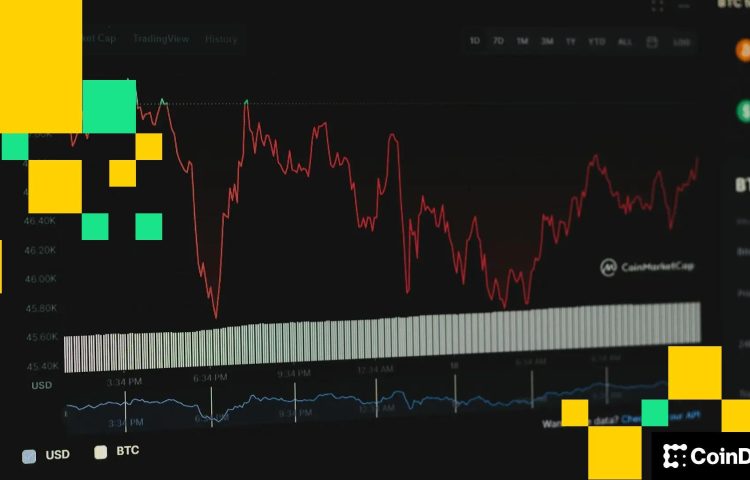Select the 1D time range
Image resolution: width=750 pixels, height=480 pixels.
pos(475,42)
